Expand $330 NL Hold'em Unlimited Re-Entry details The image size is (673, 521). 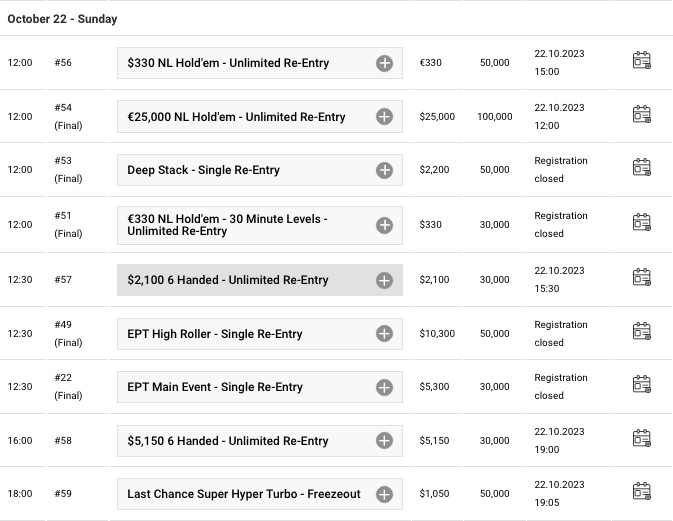point(384,63)
